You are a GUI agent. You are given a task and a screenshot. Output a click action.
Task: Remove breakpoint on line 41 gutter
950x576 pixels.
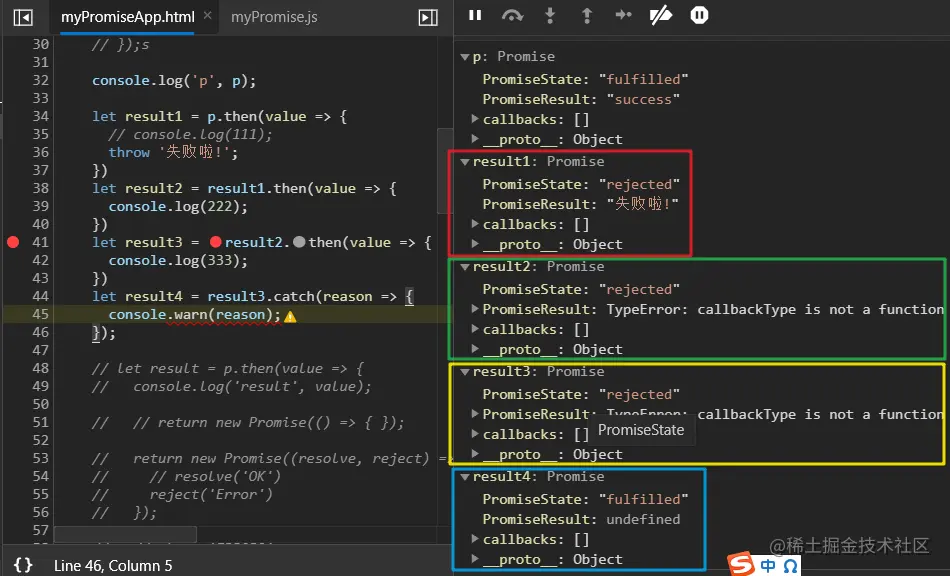pos(13,242)
